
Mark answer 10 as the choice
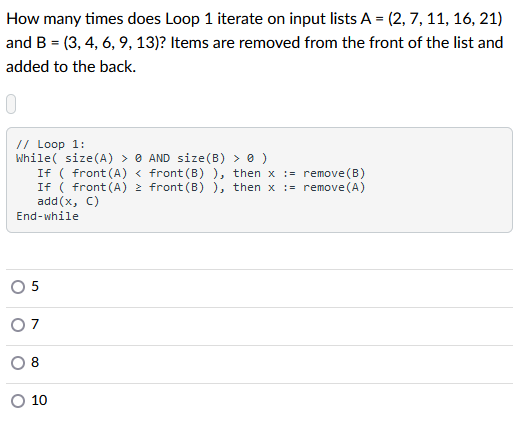pyautogui.click(x=18, y=401)
